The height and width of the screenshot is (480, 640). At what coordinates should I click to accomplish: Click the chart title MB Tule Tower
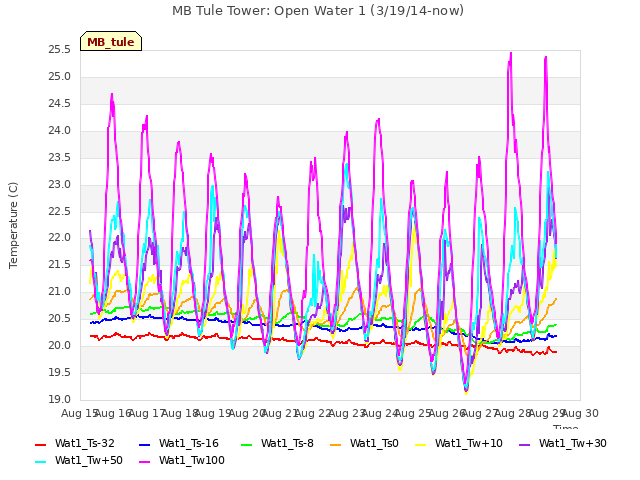tap(318, 11)
